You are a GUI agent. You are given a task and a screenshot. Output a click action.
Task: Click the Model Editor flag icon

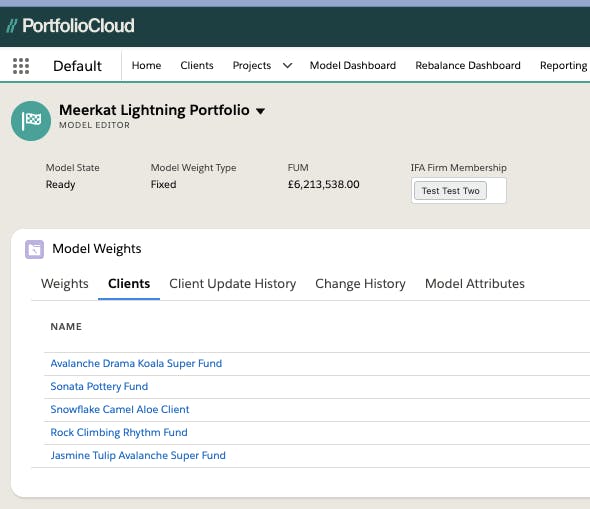tap(31, 121)
